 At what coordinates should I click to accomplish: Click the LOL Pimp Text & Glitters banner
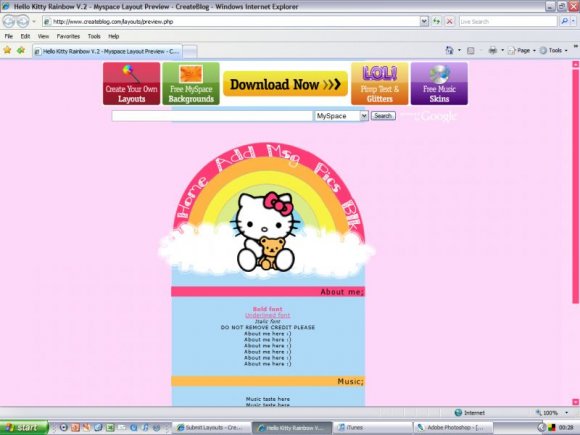[x=380, y=84]
